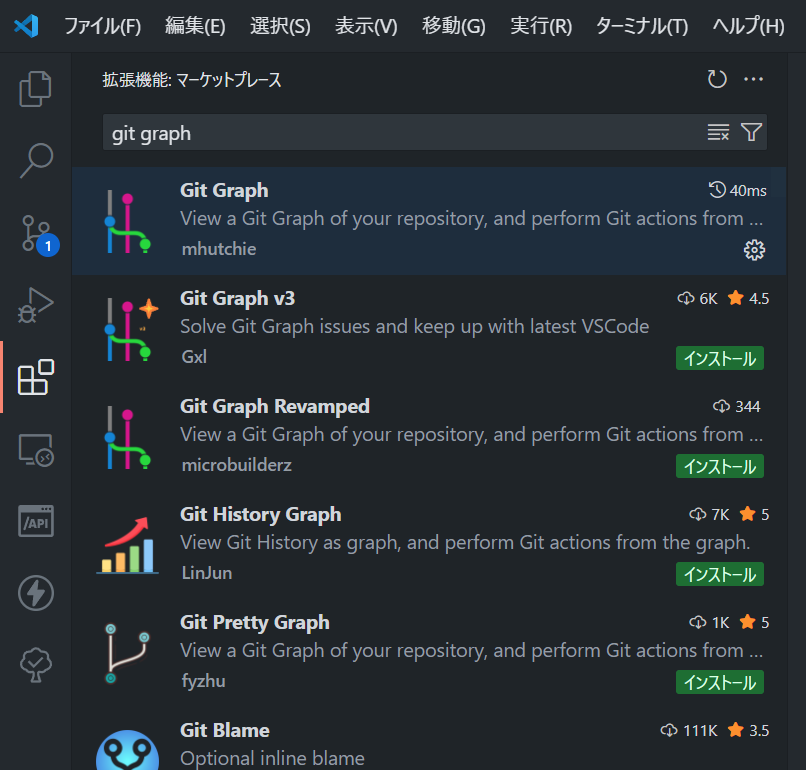Click the 拡張機能: マーケットプレース panel title

click(192, 80)
